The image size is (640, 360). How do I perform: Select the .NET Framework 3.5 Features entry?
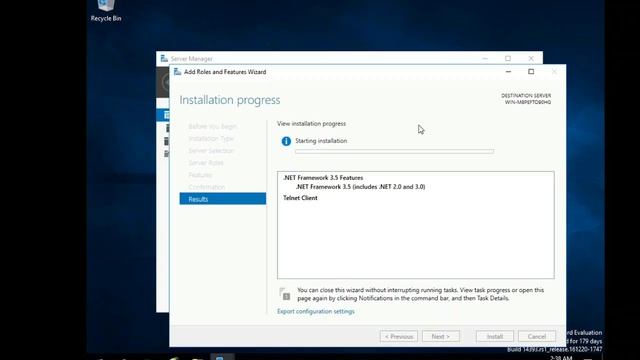pos(323,178)
